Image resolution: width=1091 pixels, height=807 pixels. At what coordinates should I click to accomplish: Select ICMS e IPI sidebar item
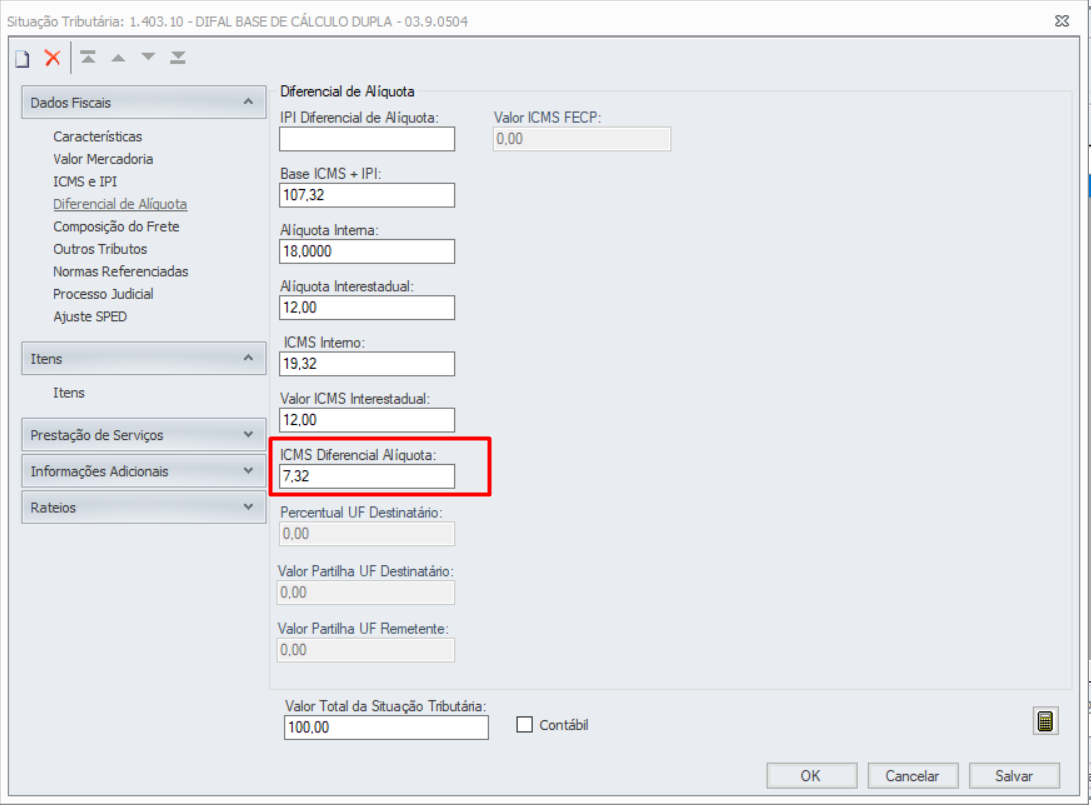point(85,182)
